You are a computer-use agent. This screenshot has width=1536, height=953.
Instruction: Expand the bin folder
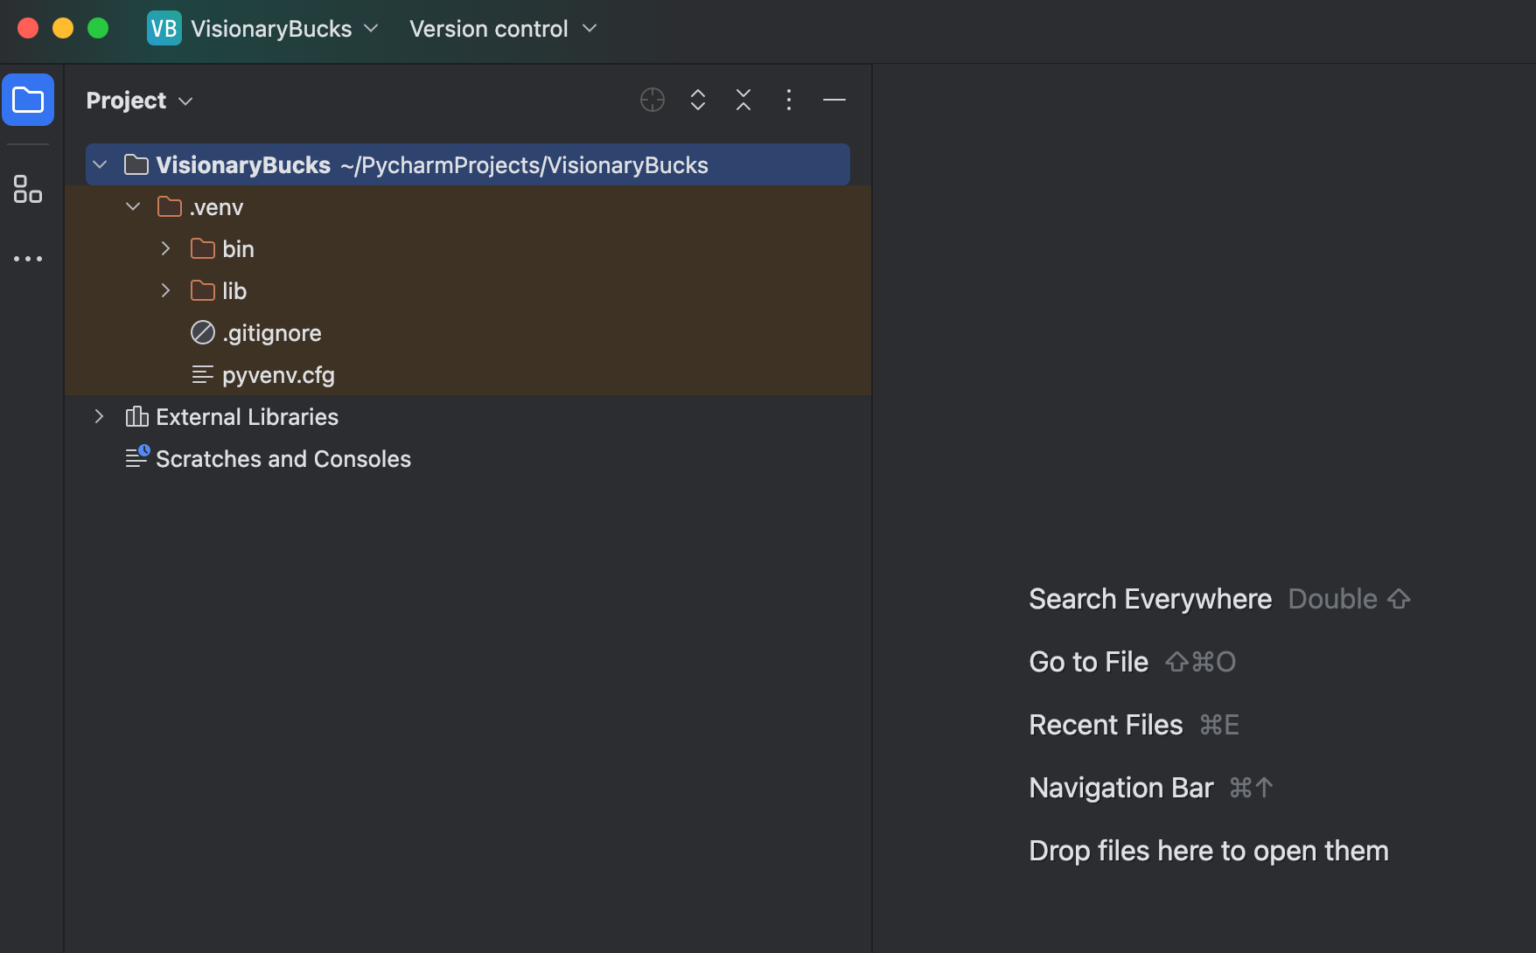(x=165, y=248)
